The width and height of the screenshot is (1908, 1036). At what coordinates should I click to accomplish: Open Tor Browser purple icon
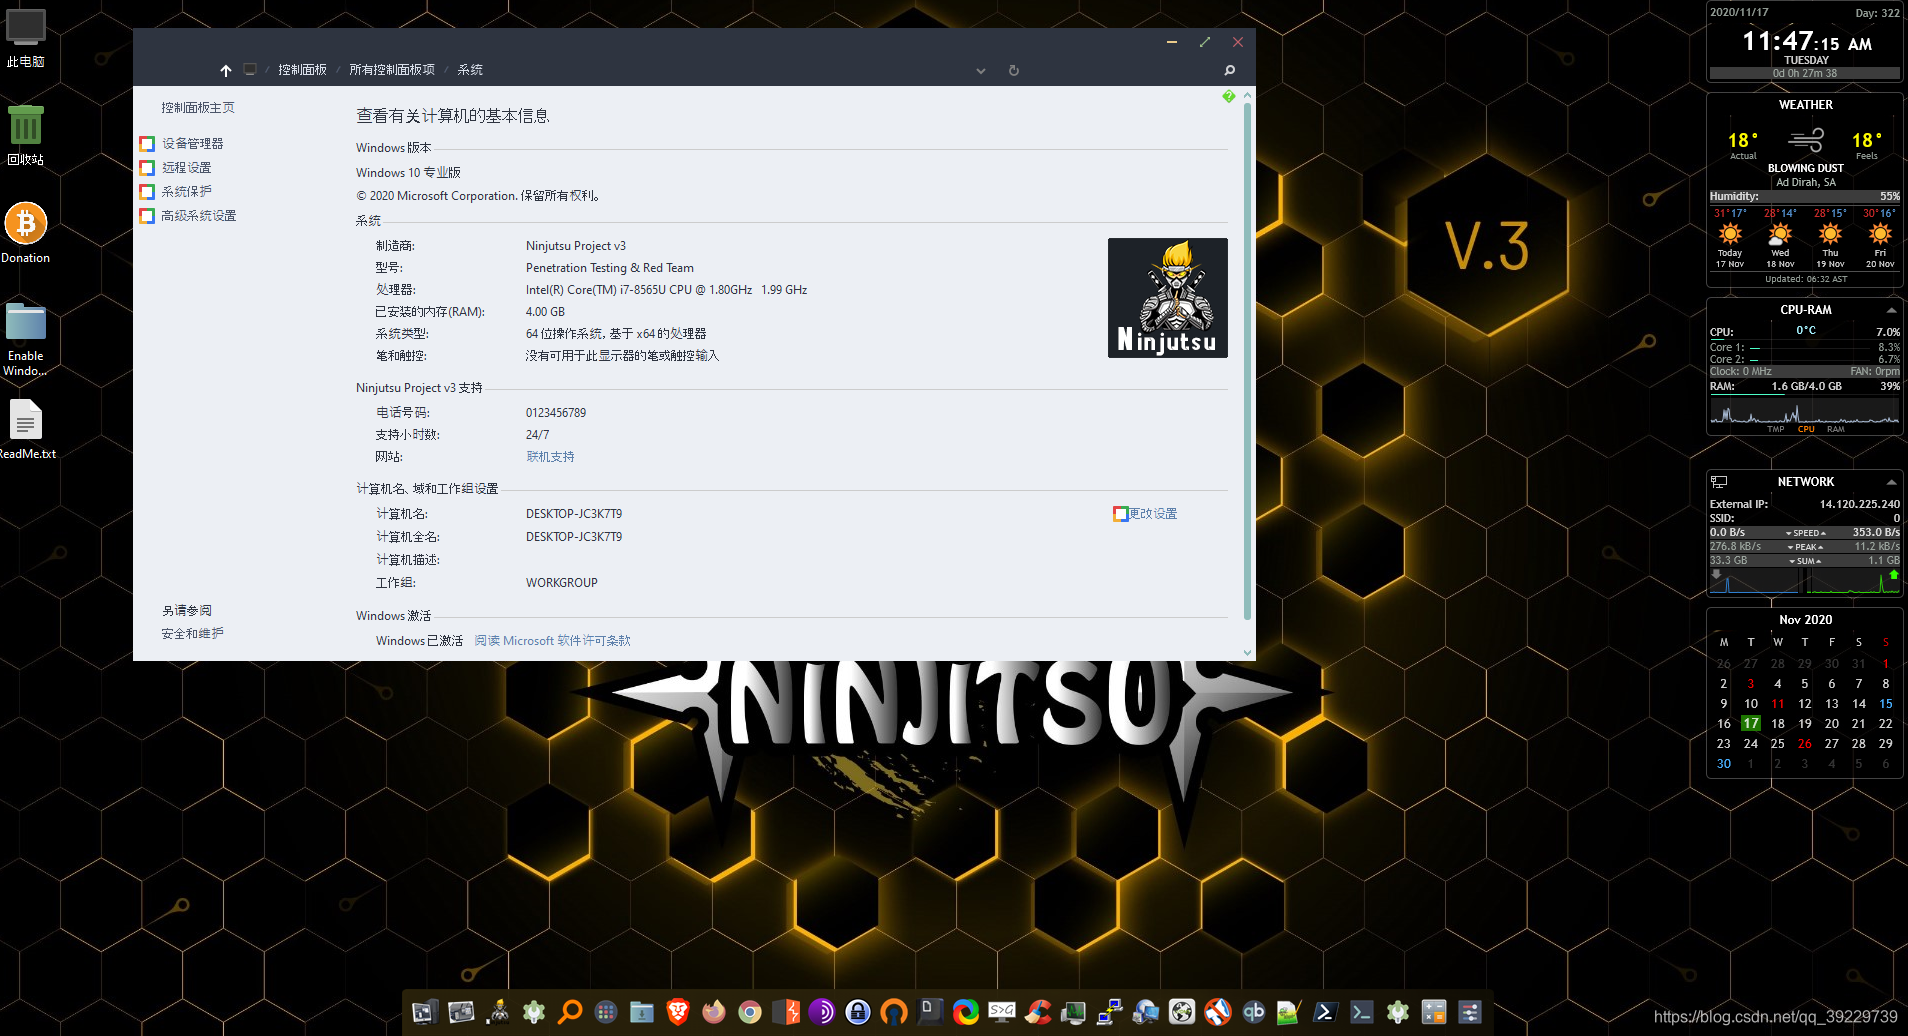tap(822, 1012)
